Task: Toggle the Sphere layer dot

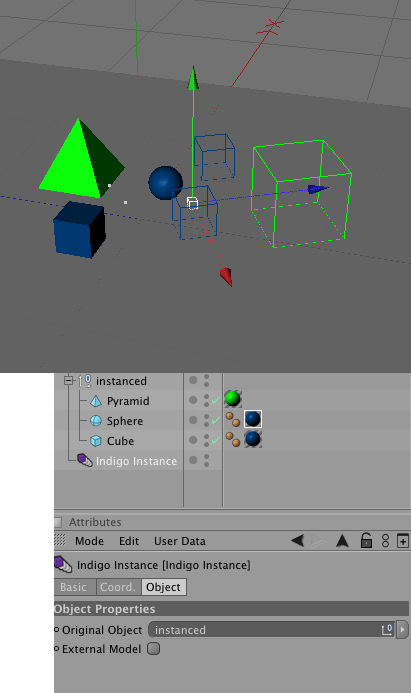Action: pos(193,420)
